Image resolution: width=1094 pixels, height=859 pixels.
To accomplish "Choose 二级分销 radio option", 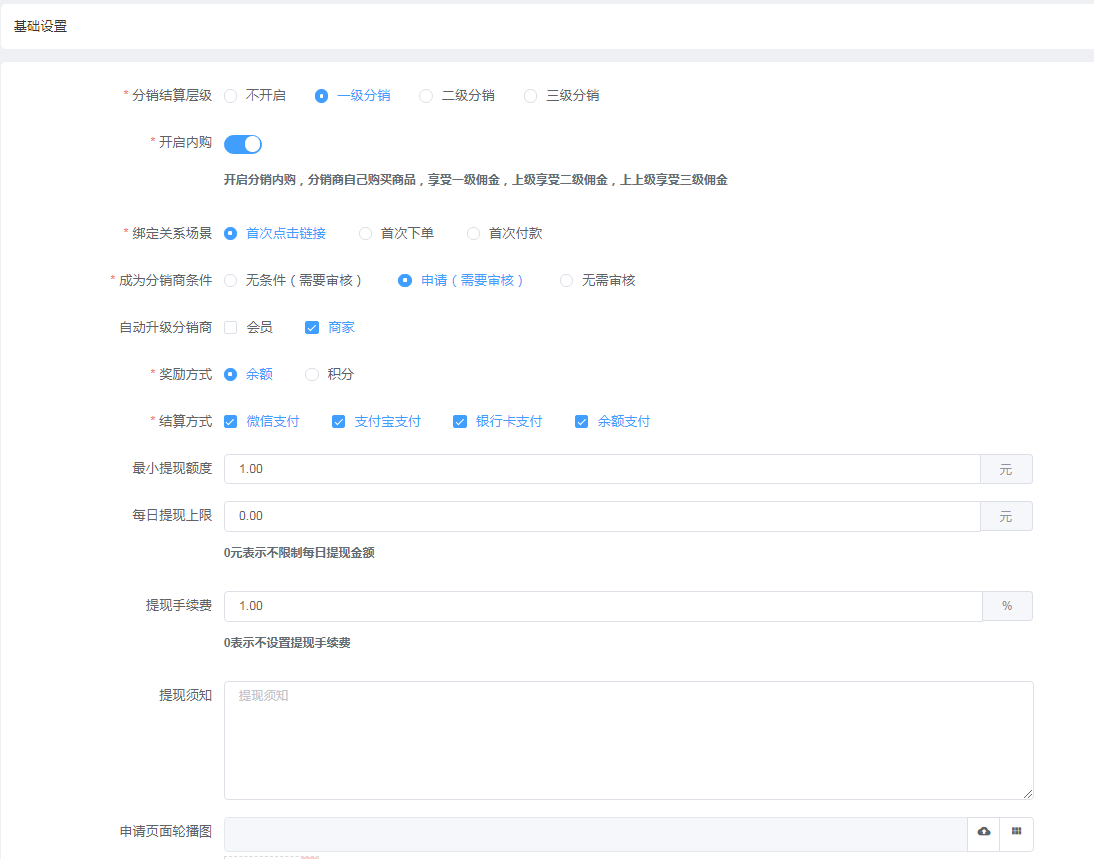I will pyautogui.click(x=426, y=96).
